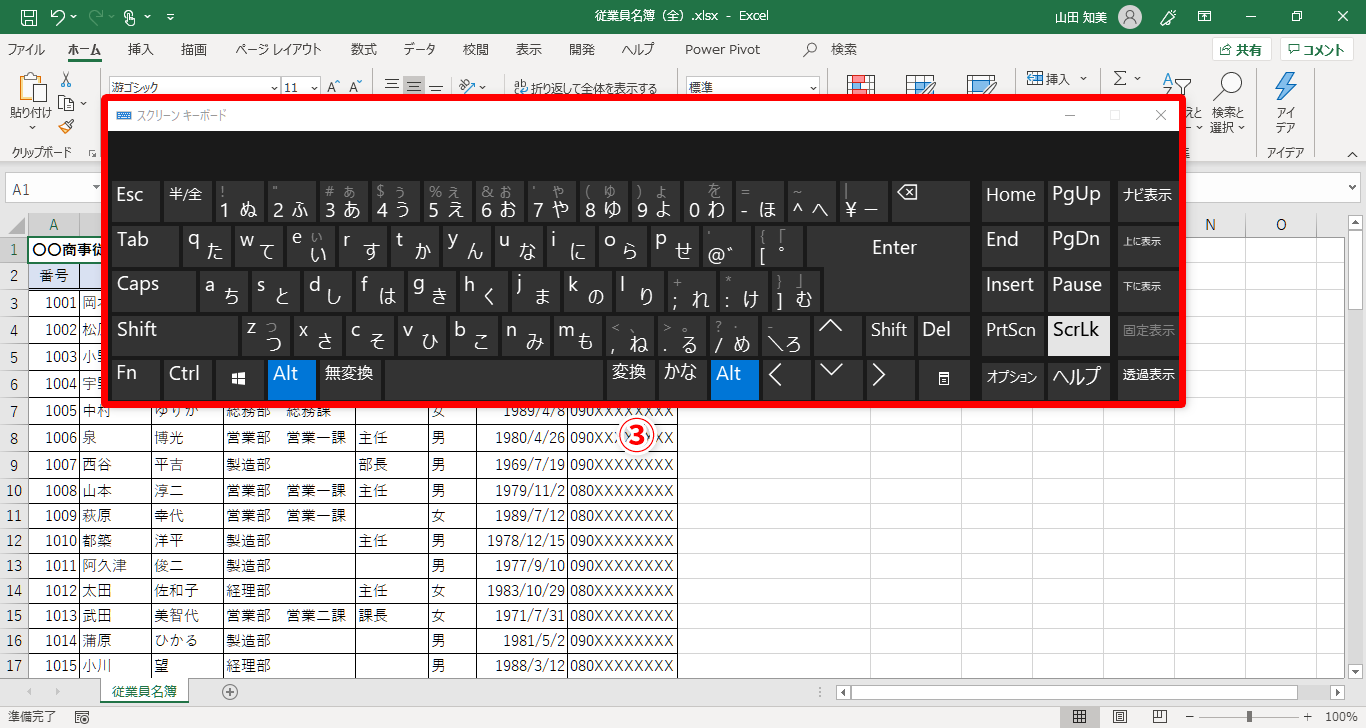This screenshot has height=728, width=1366.
Task: Click the Windows logo key on keyboard
Action: (239, 379)
